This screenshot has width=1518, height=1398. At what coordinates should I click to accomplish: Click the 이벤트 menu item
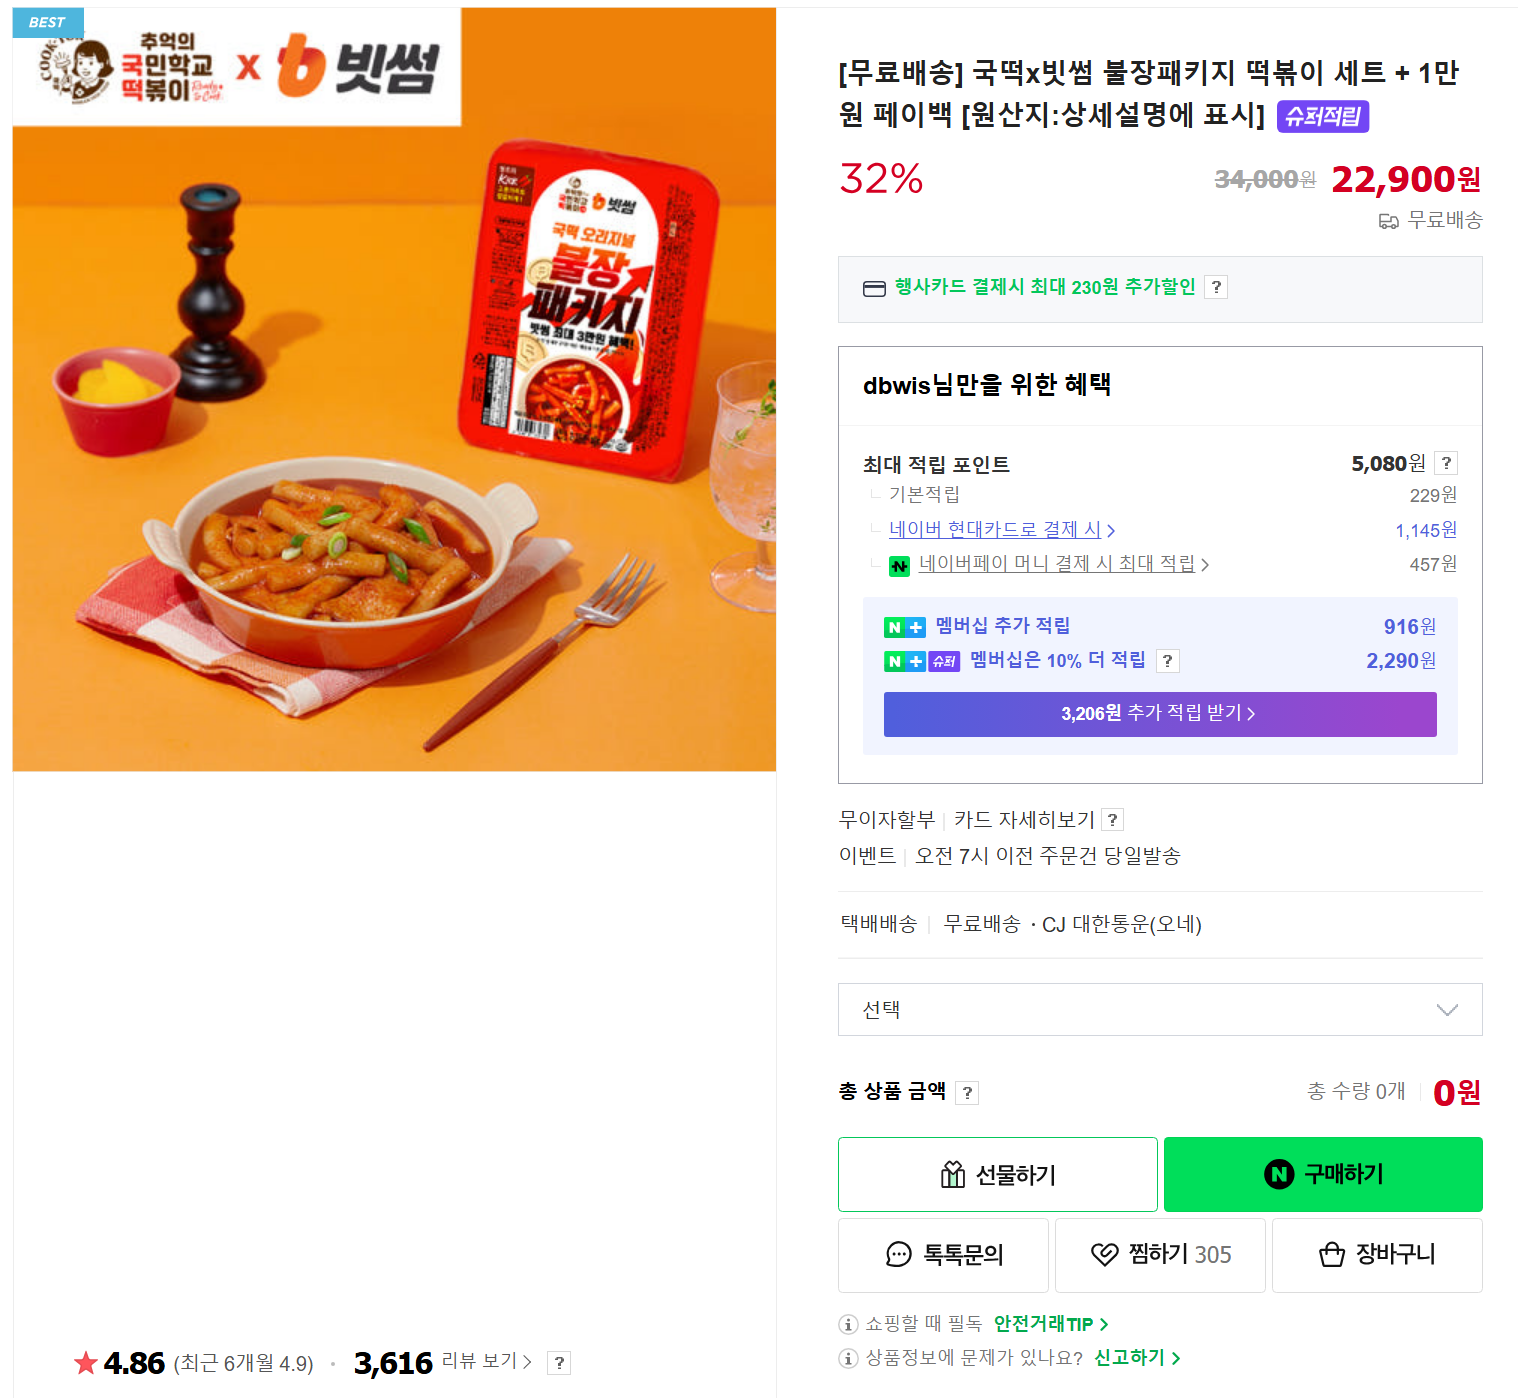tap(866, 856)
